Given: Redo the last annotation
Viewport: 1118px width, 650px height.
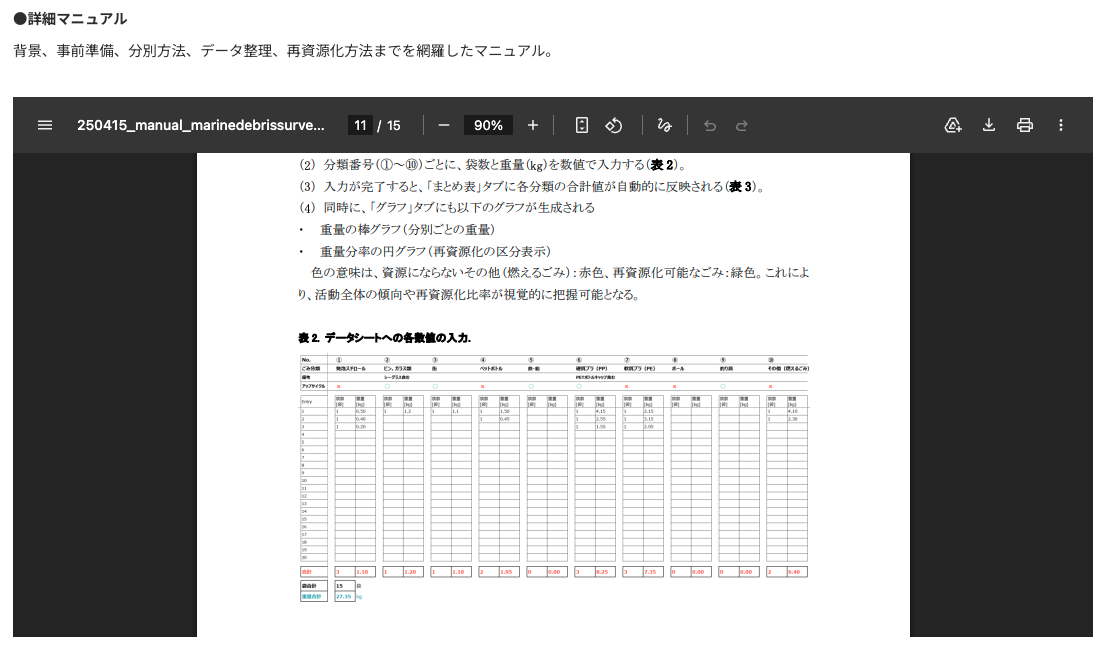Looking at the screenshot, I should click(x=741, y=125).
